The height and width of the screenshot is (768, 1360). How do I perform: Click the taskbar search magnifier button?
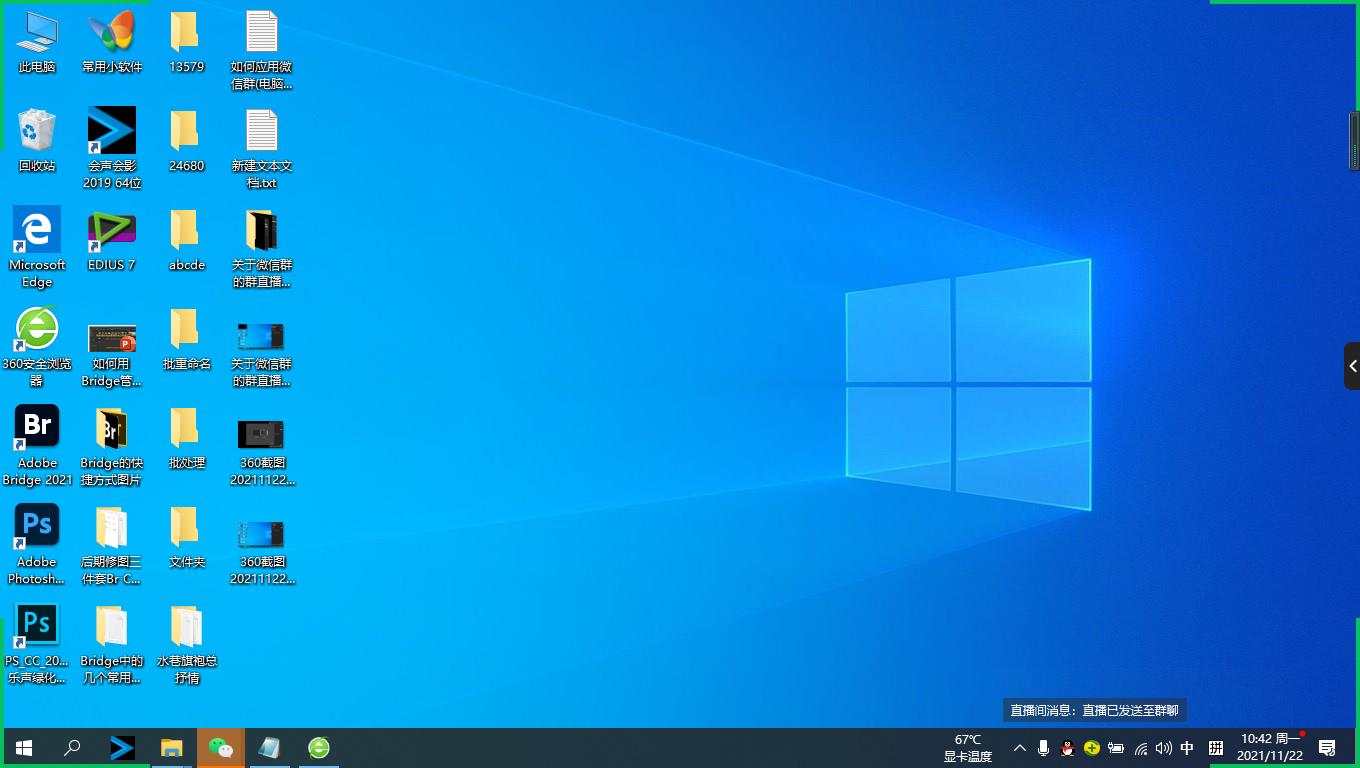pyautogui.click(x=72, y=747)
